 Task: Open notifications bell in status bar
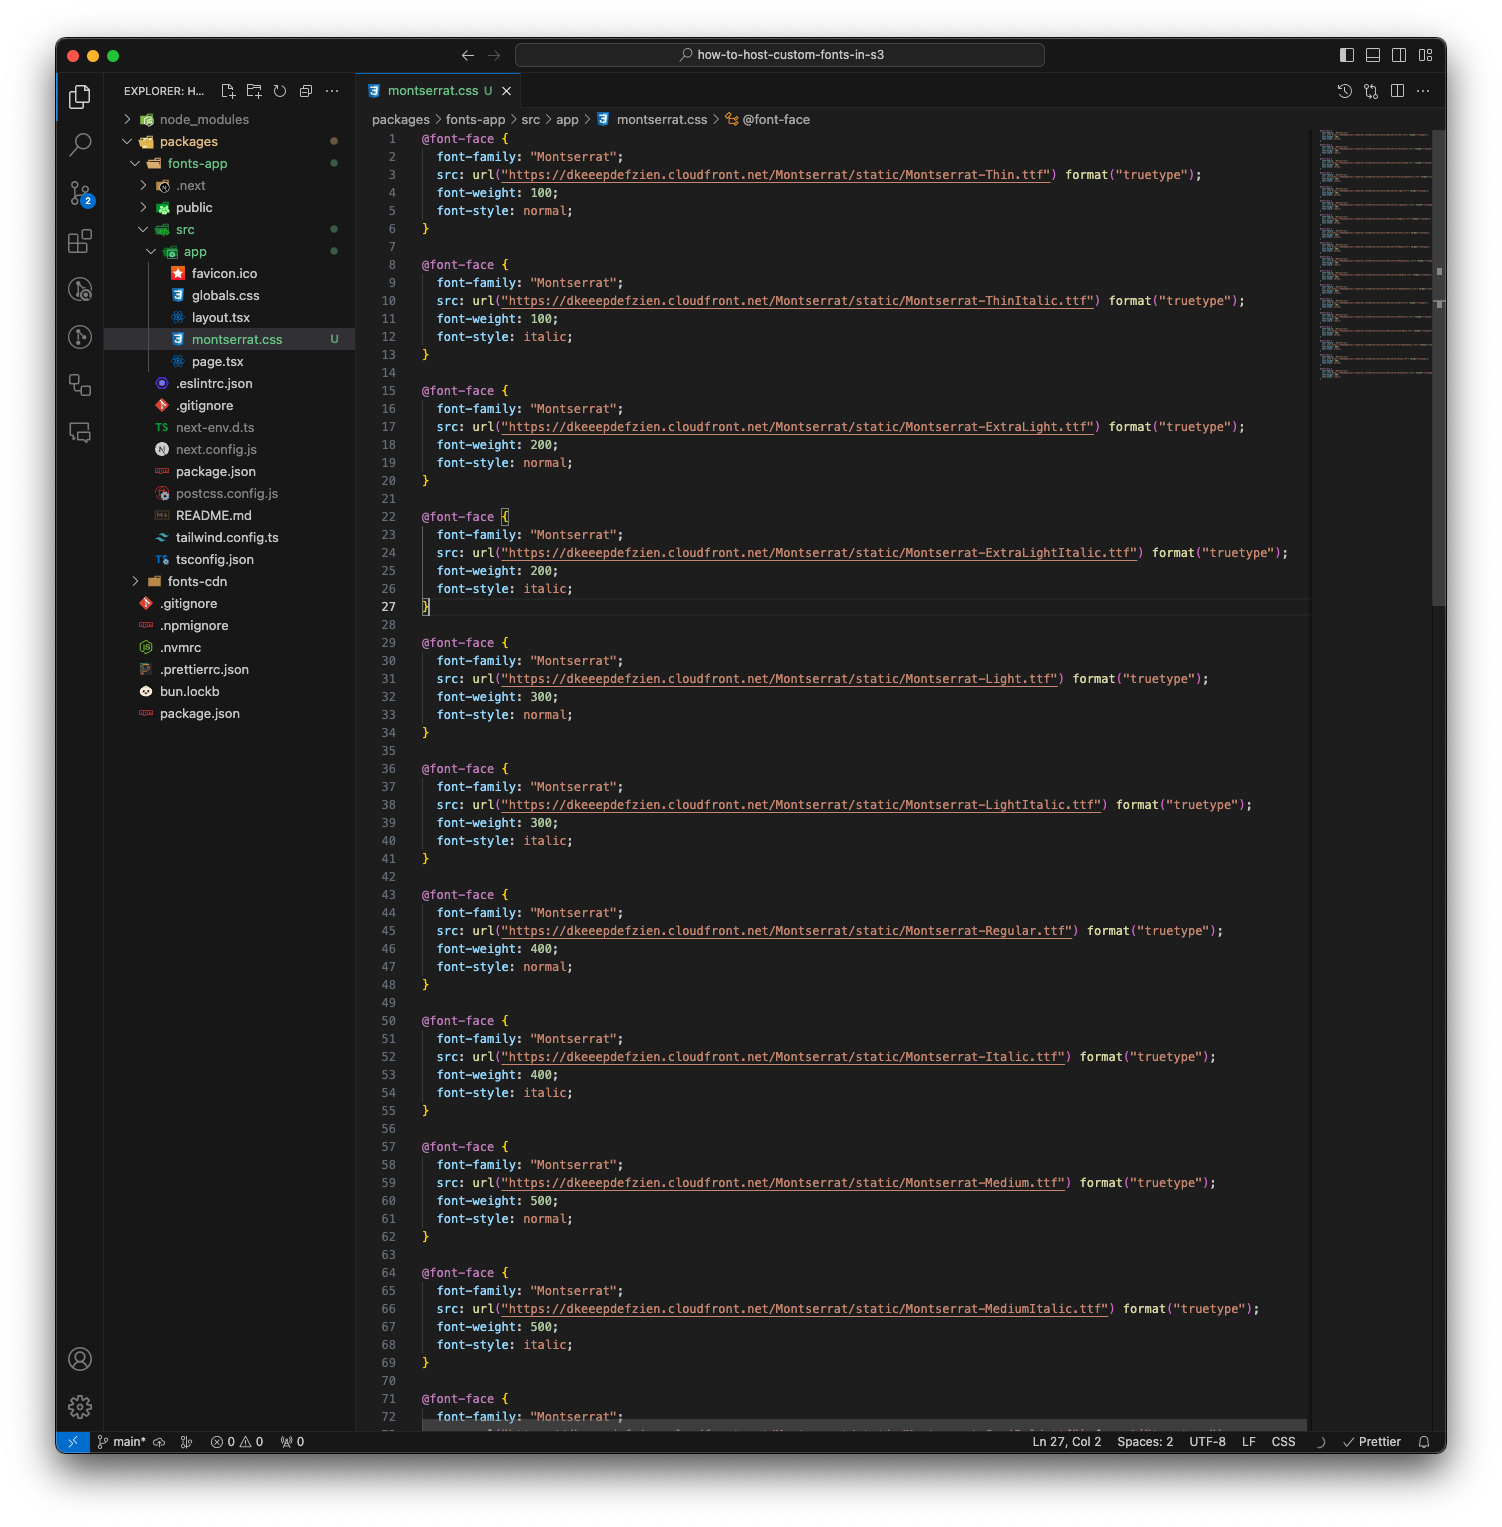tap(1424, 1442)
